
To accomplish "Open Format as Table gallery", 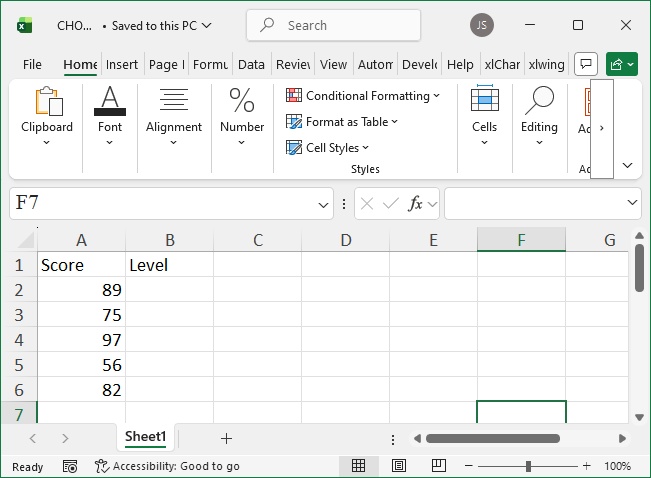I will click(342, 122).
